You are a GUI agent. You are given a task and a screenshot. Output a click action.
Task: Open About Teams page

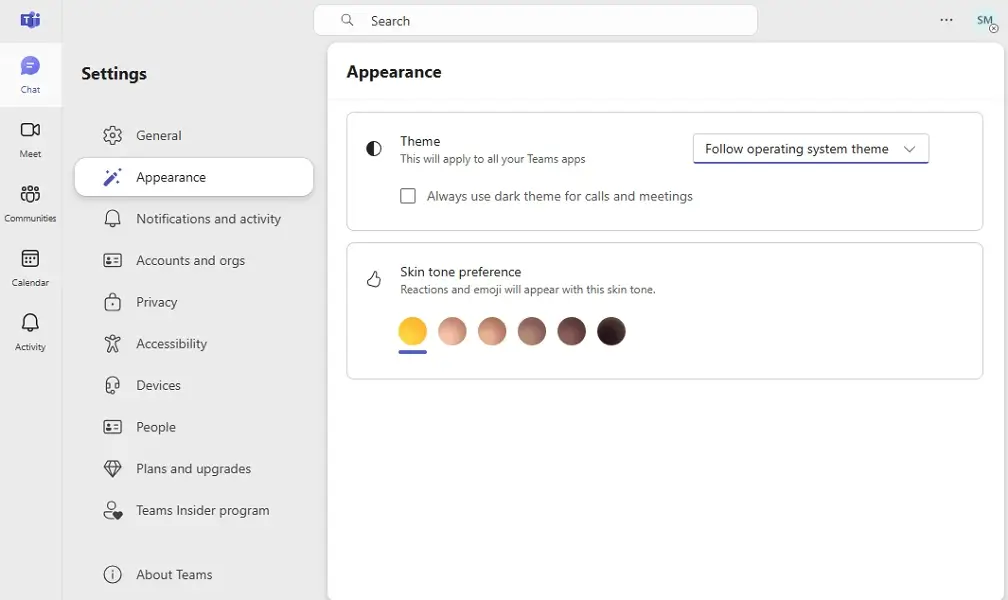coord(194,574)
